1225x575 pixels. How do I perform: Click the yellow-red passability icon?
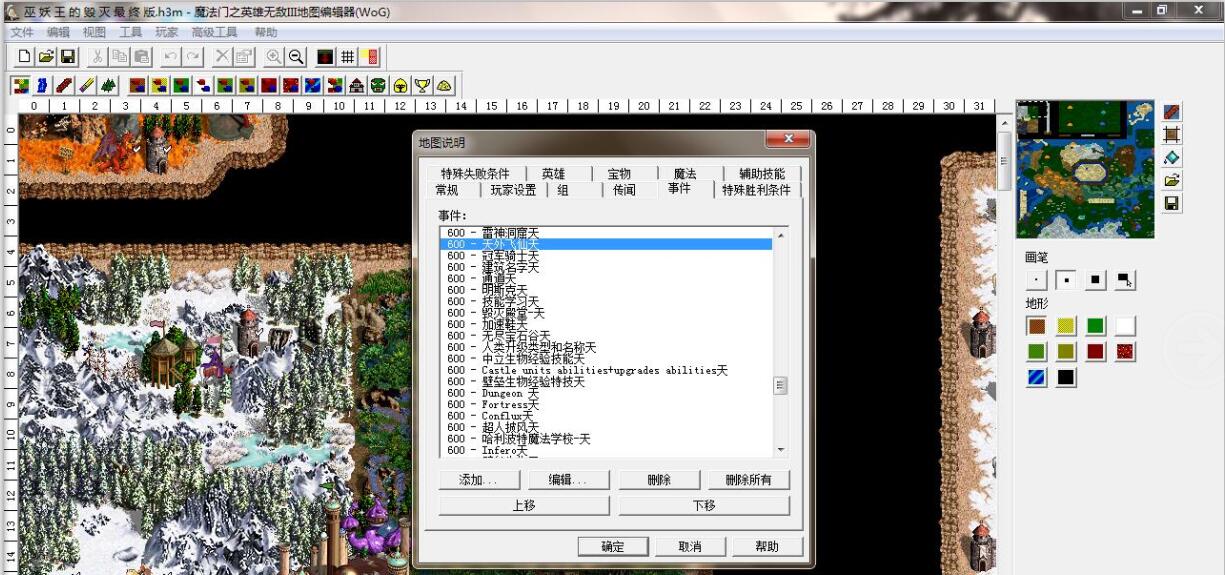pyautogui.click(x=370, y=57)
